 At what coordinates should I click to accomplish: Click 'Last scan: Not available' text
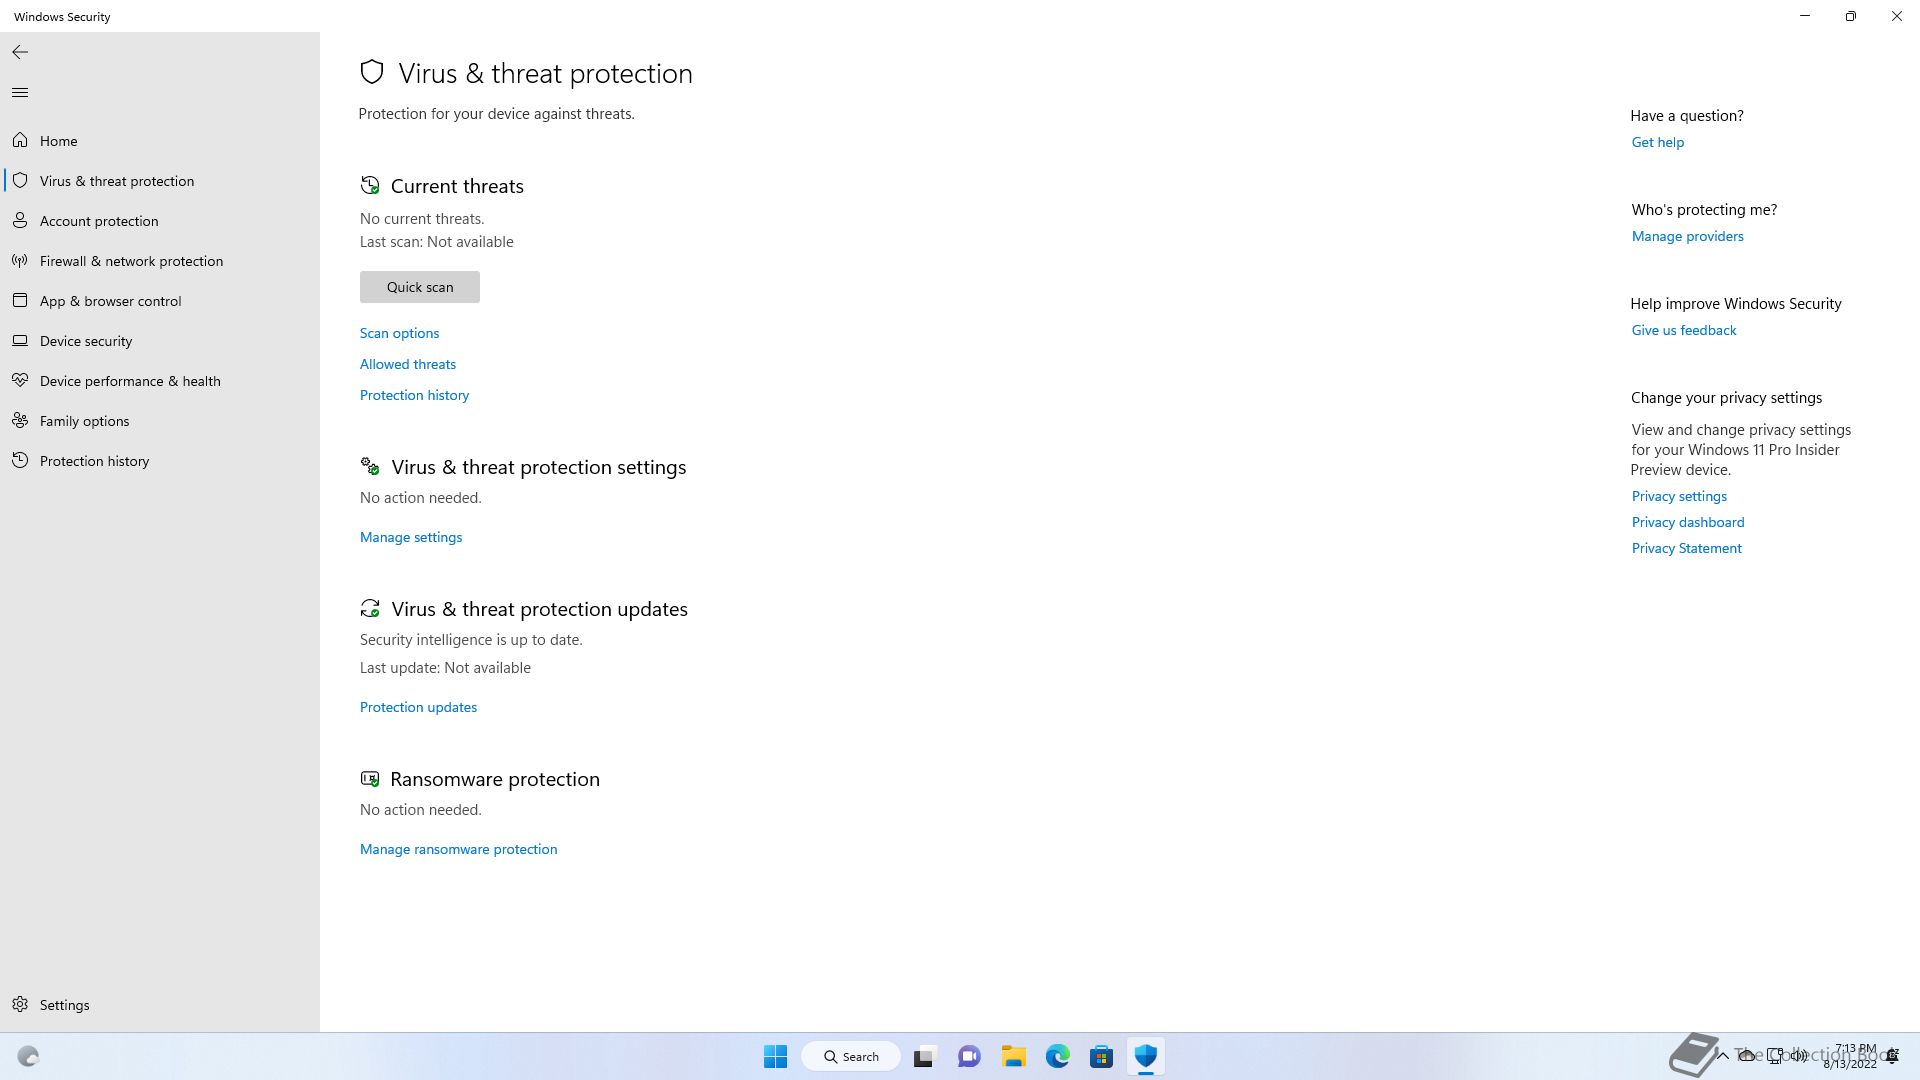[436, 242]
